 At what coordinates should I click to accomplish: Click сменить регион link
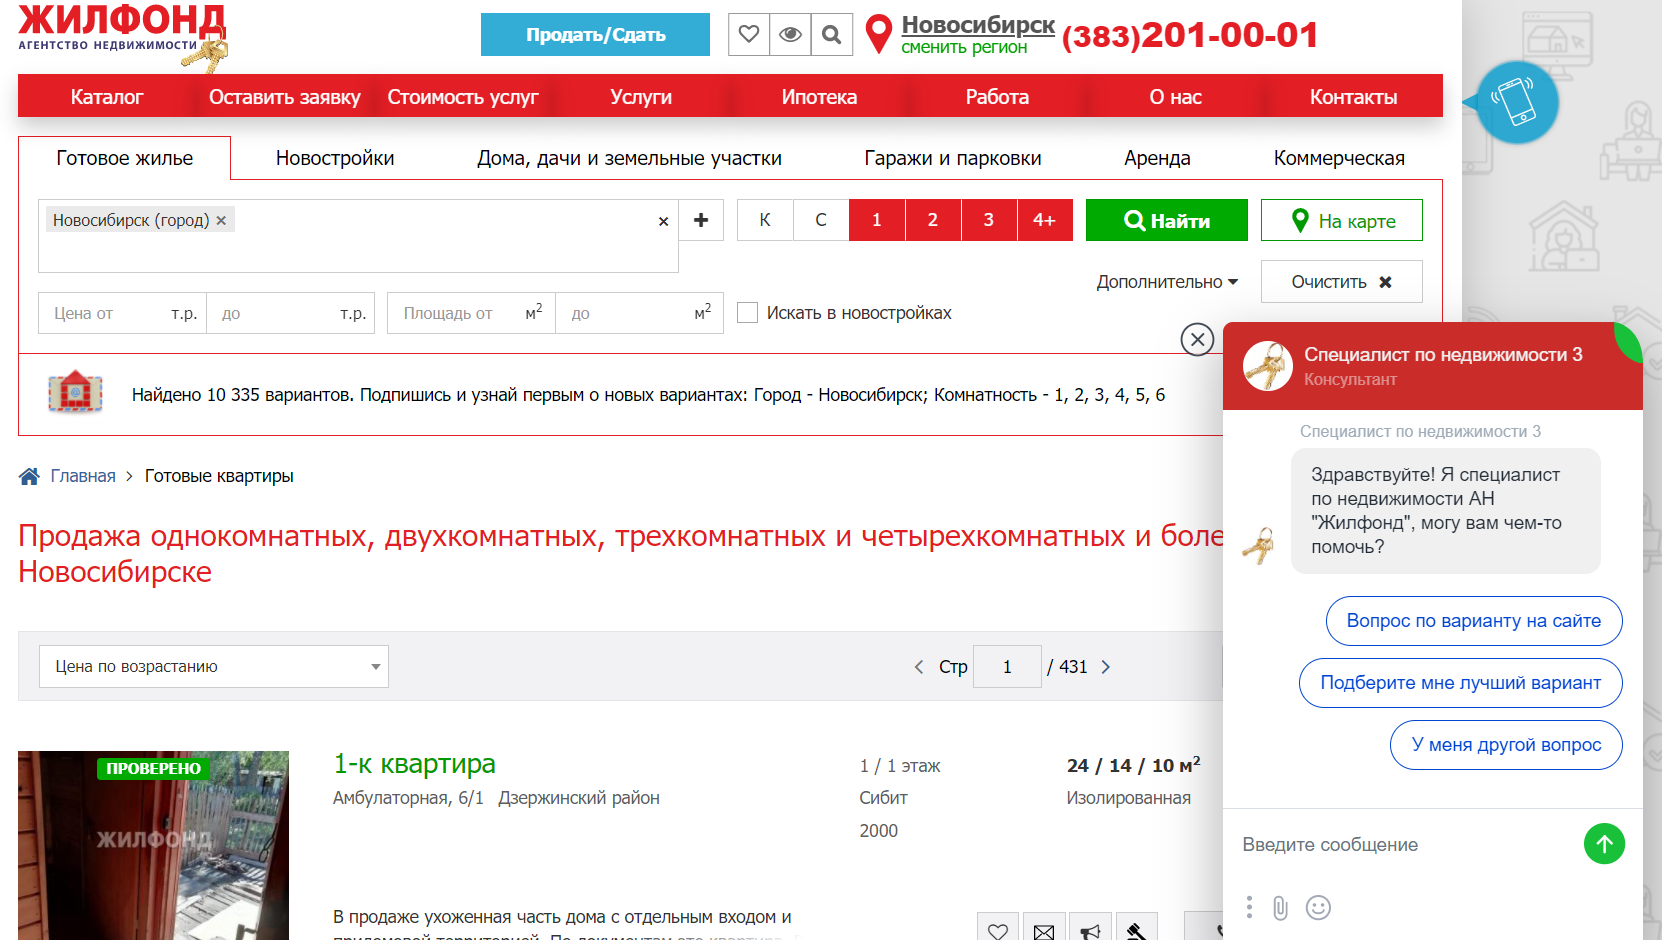point(963,47)
